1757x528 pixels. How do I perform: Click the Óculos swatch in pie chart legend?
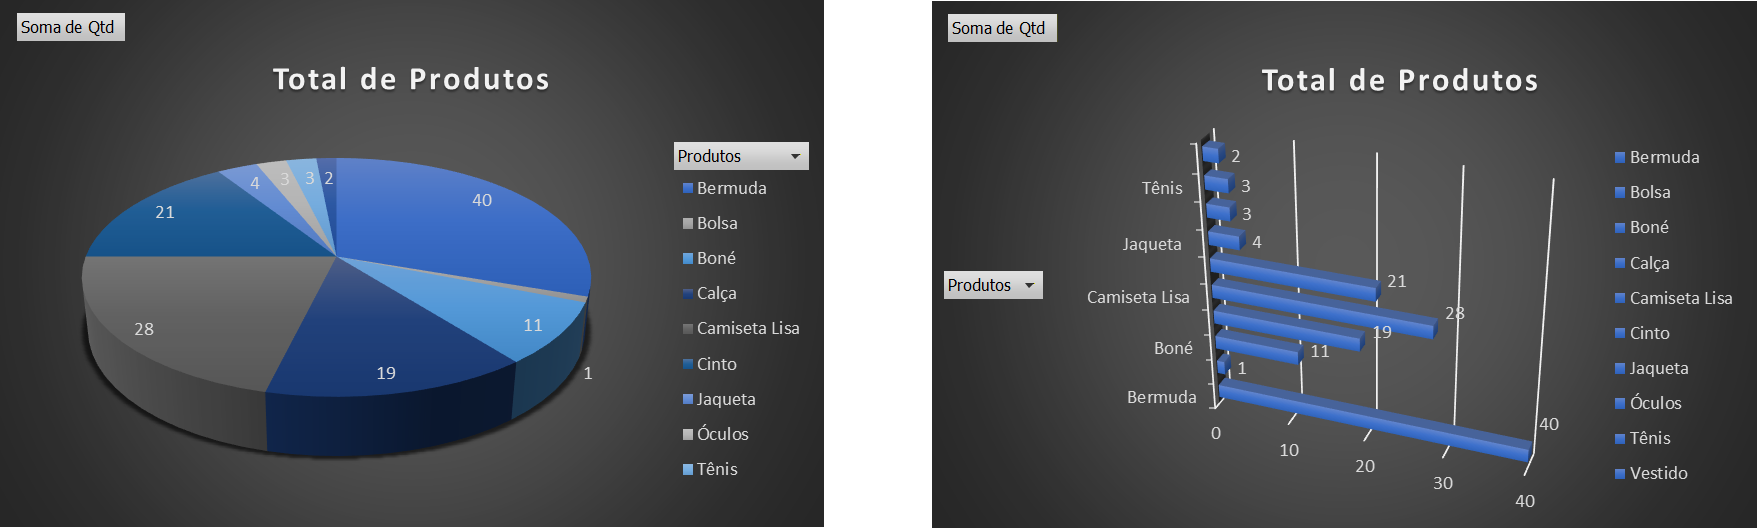click(x=688, y=434)
